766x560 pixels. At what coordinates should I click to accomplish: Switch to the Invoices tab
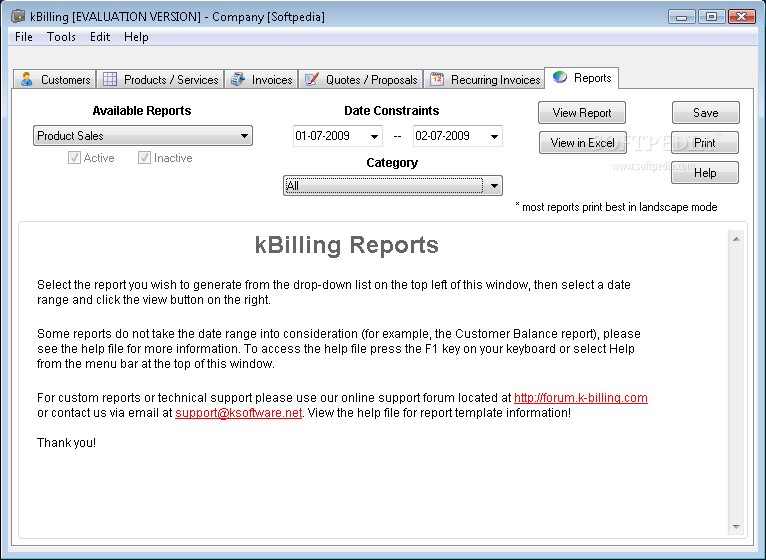261,79
